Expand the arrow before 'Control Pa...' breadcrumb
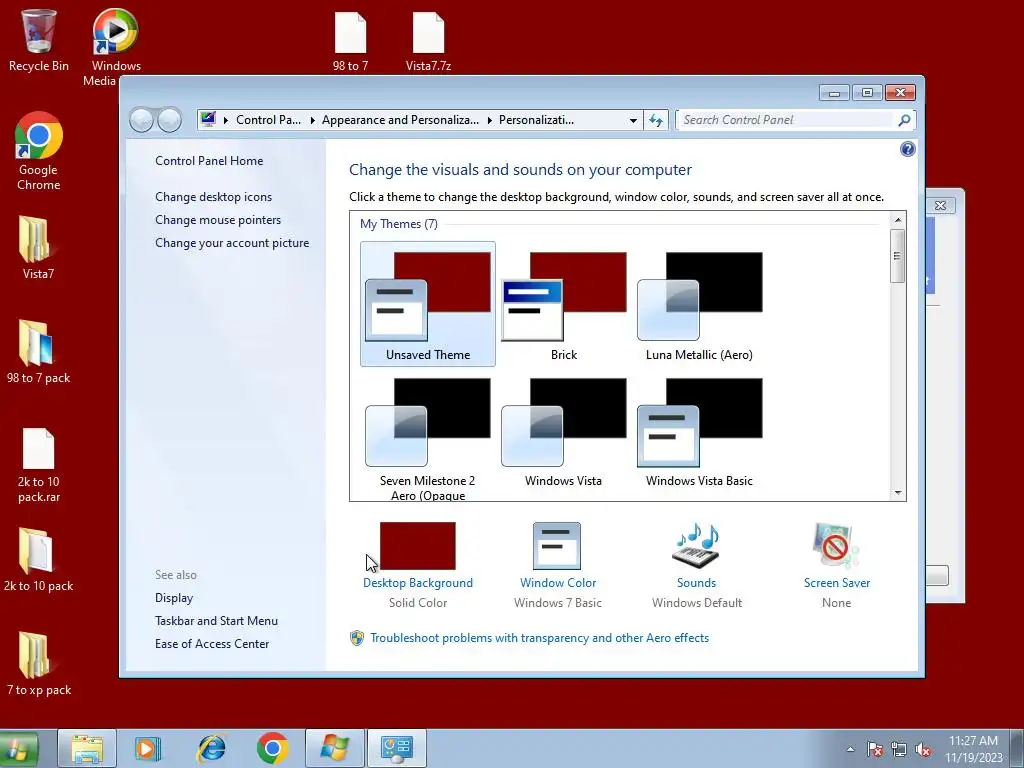 click(x=226, y=120)
